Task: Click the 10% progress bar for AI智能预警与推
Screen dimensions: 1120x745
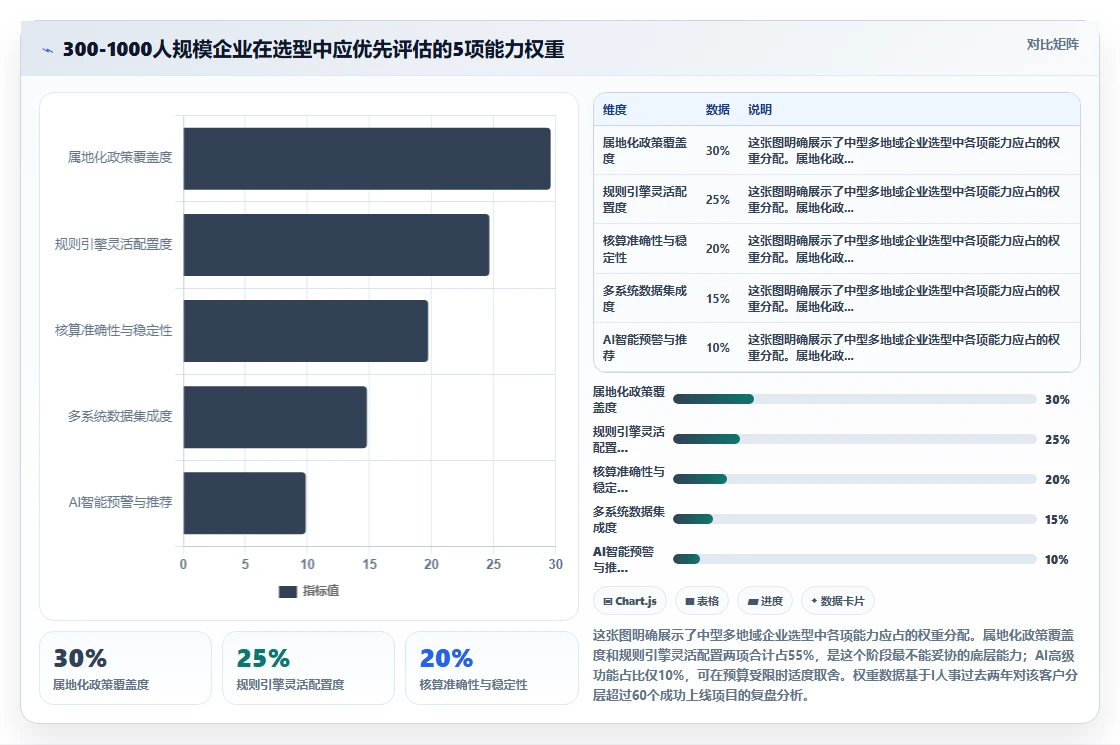Action: coord(855,559)
